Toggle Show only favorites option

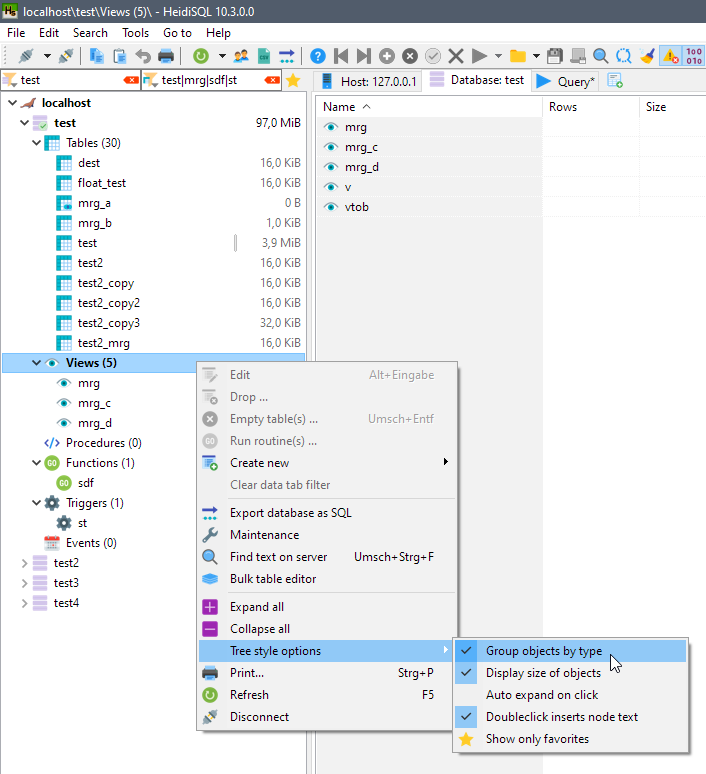(571, 739)
